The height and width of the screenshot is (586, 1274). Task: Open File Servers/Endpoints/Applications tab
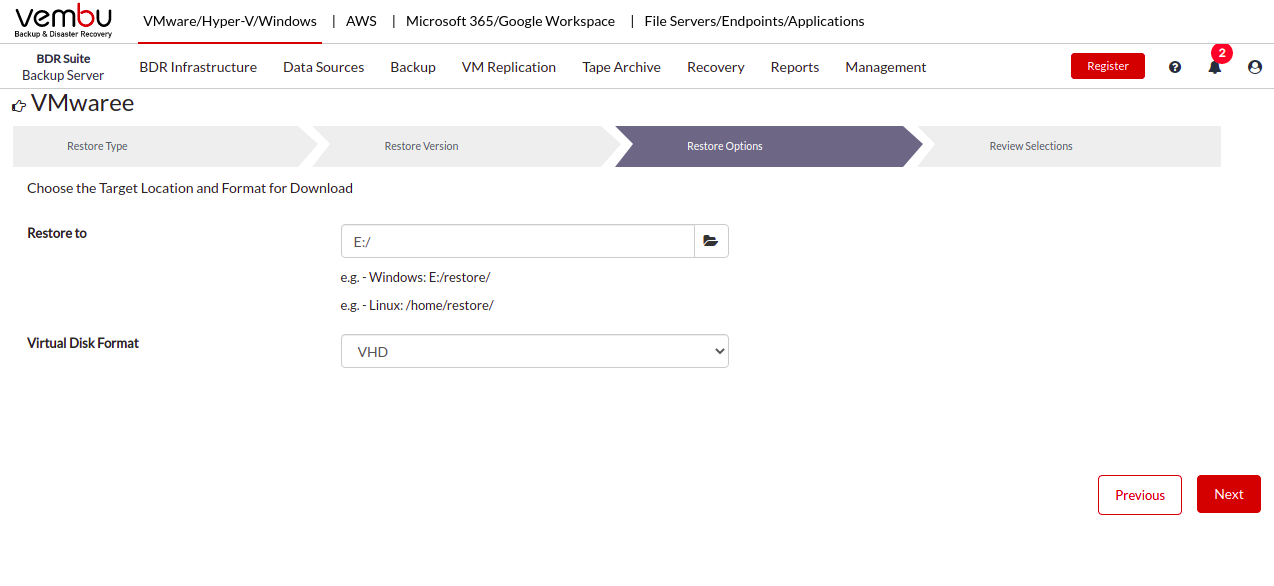pyautogui.click(x=754, y=21)
